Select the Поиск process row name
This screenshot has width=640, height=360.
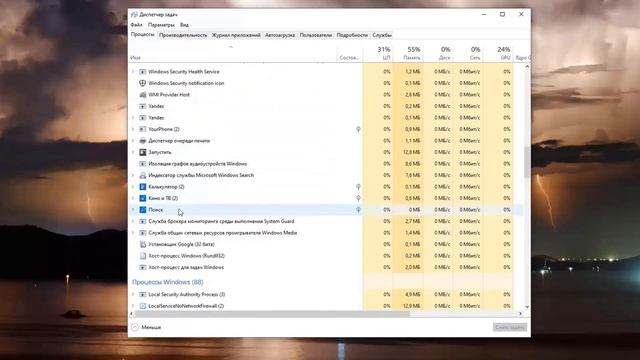(156, 210)
